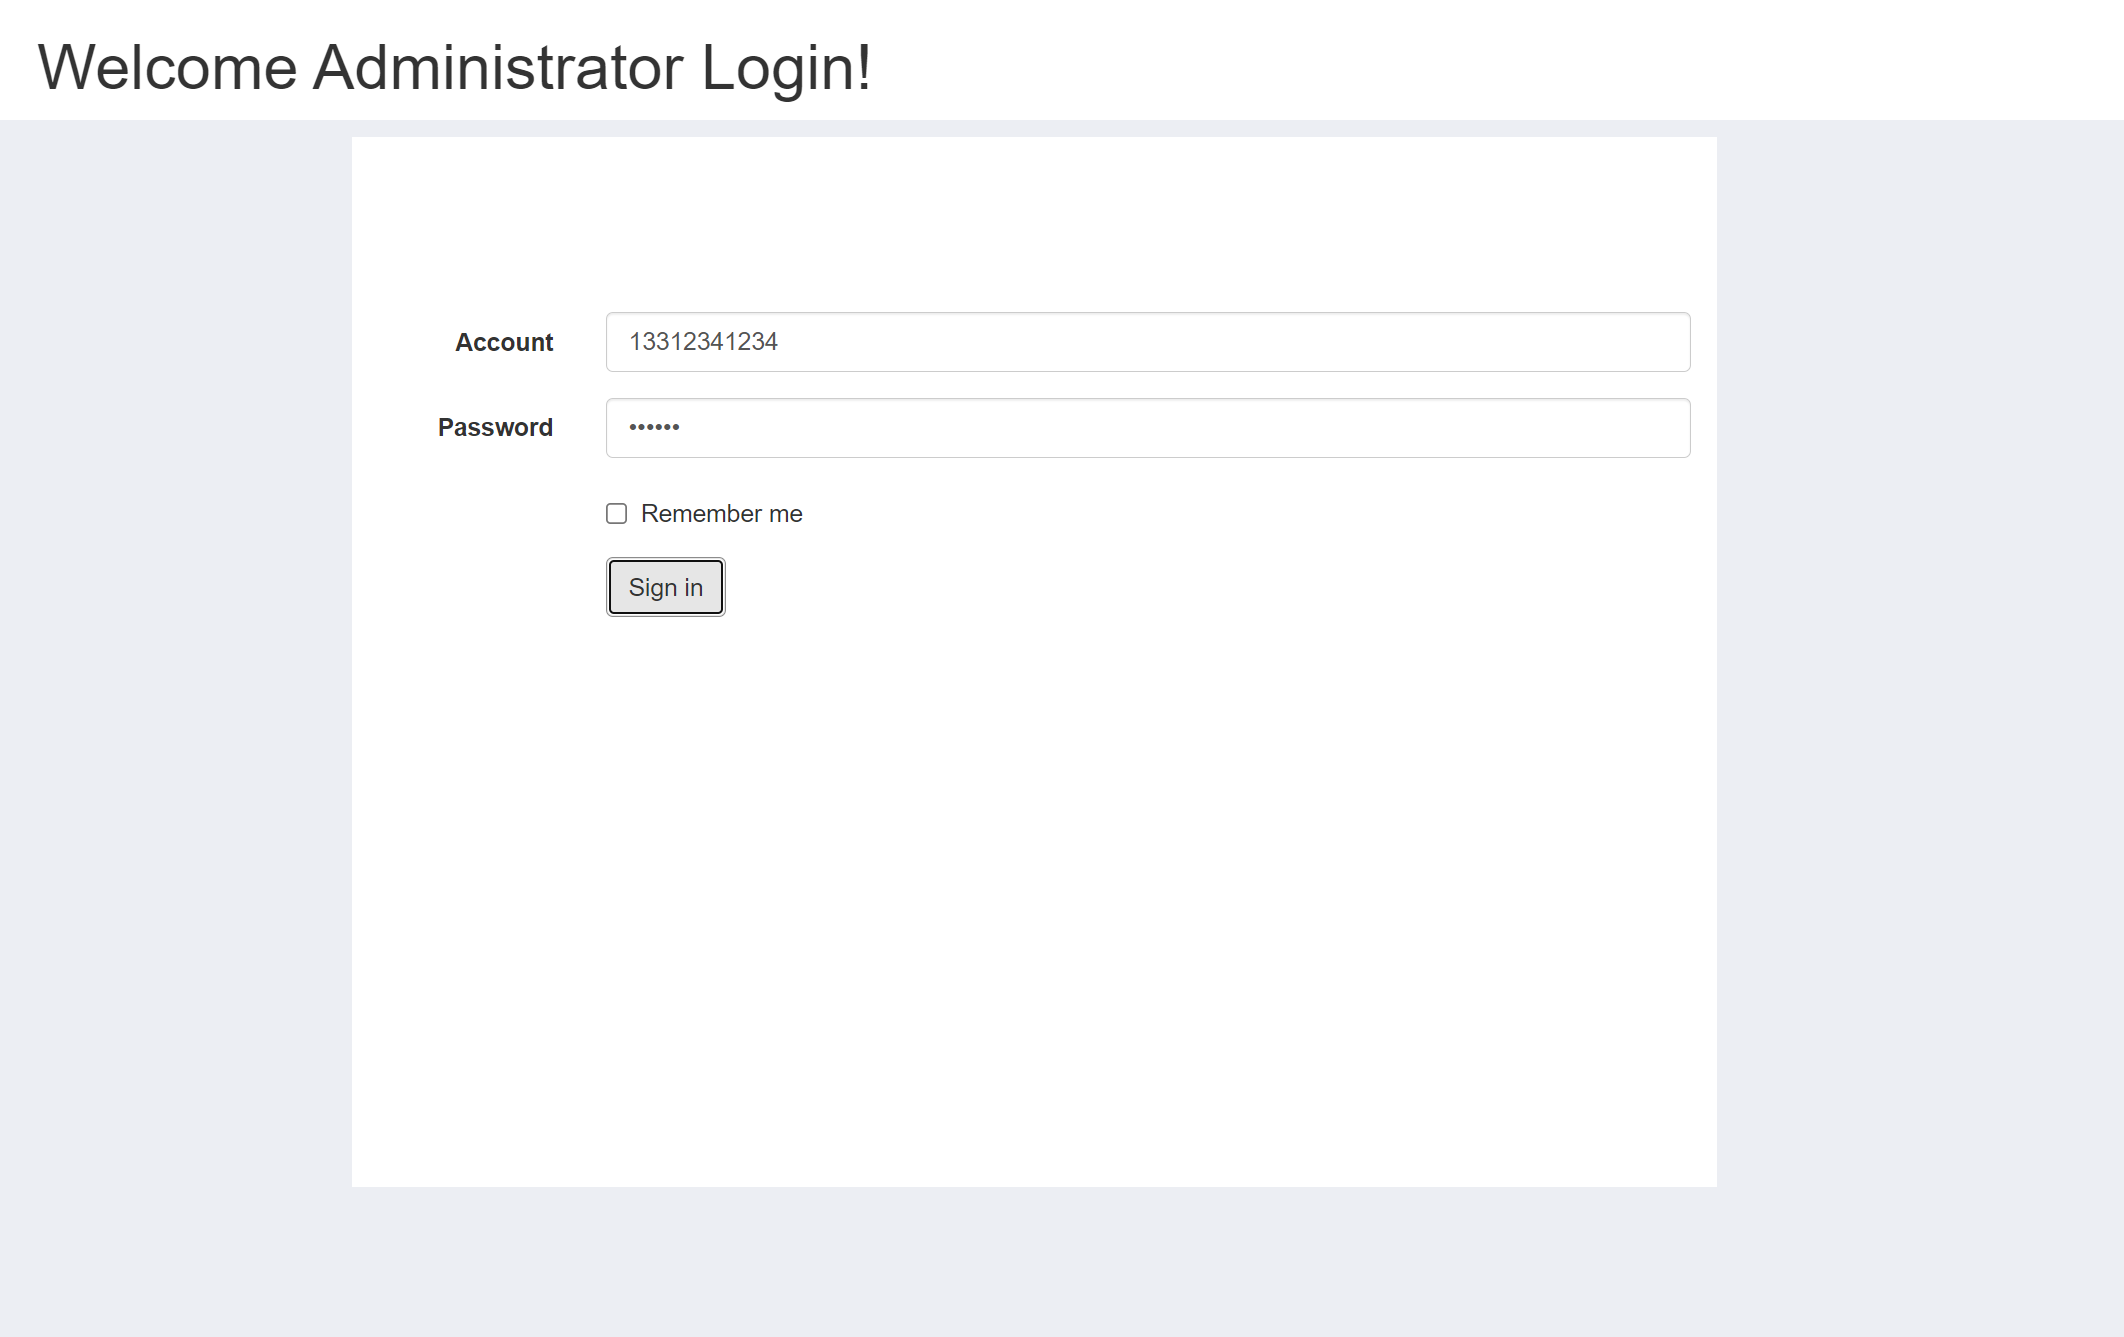The width and height of the screenshot is (2124, 1337).
Task: Place cursor on account number 13312341234
Action: (703, 342)
